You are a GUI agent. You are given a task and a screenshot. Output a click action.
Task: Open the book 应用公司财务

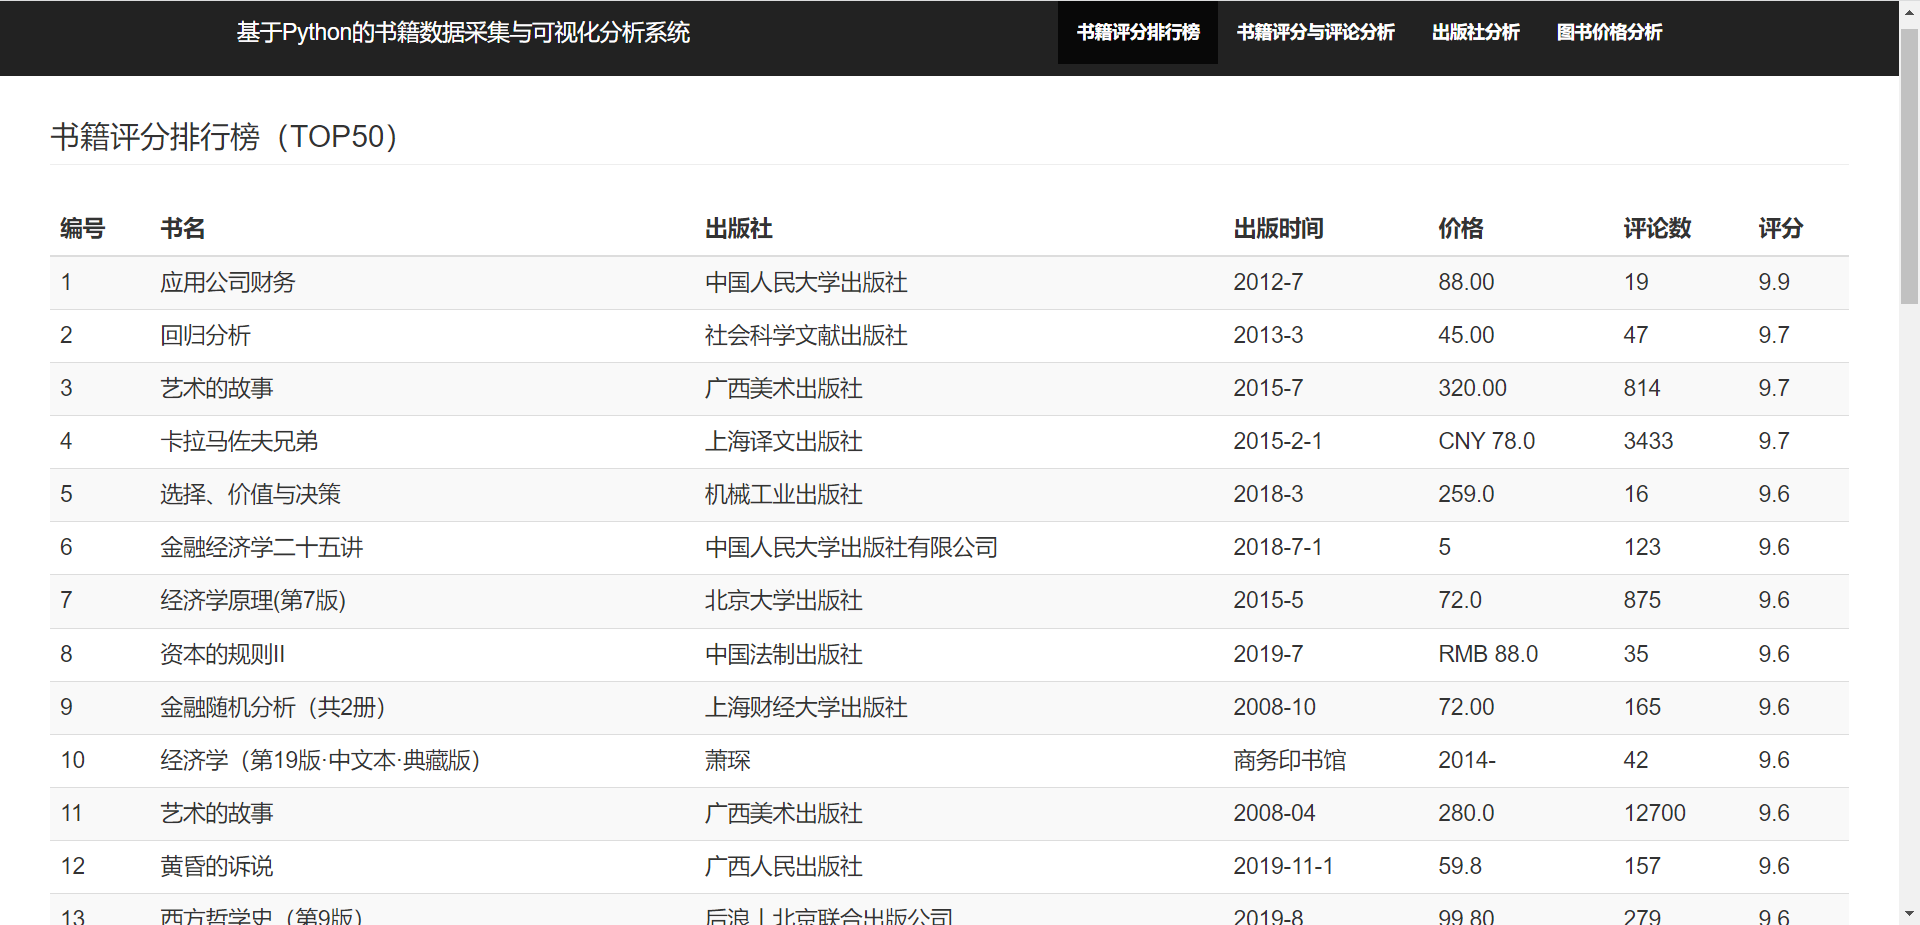point(228,282)
